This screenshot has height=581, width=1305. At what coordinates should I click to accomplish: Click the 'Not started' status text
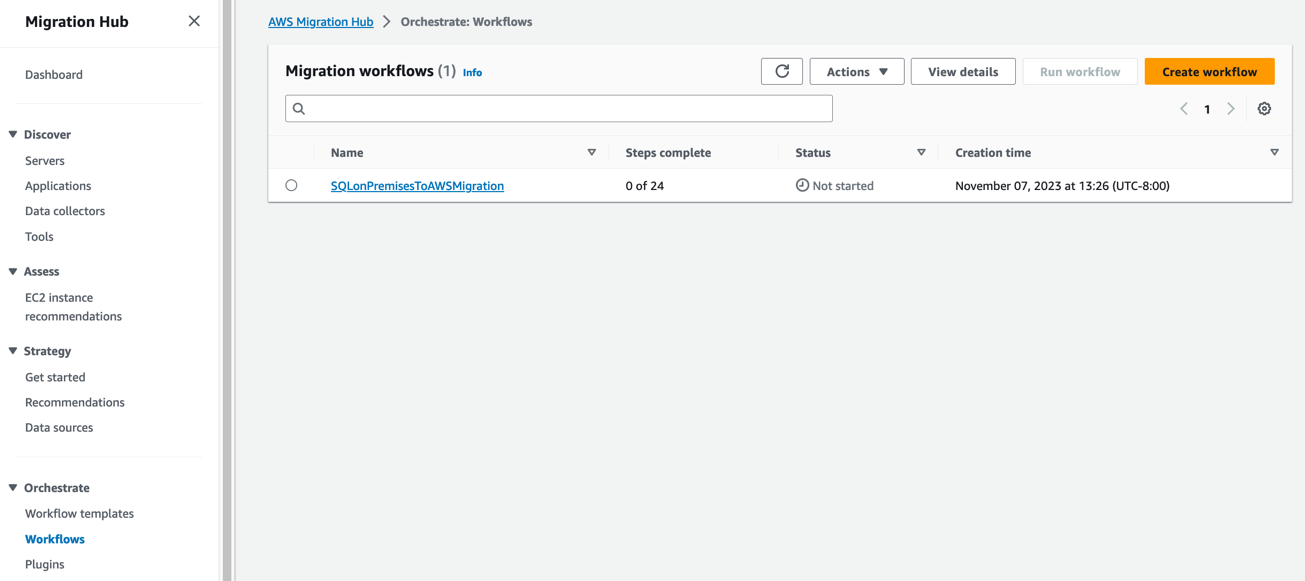click(x=843, y=185)
